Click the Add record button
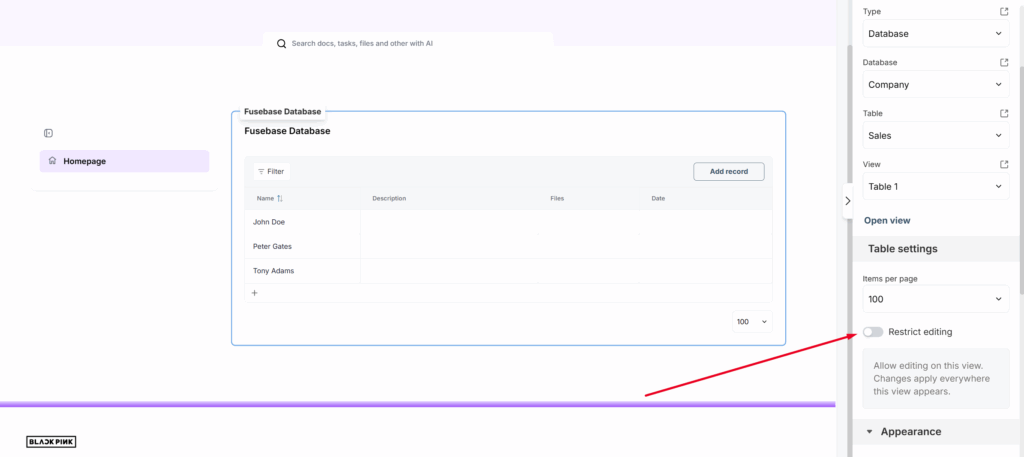 [x=728, y=172]
